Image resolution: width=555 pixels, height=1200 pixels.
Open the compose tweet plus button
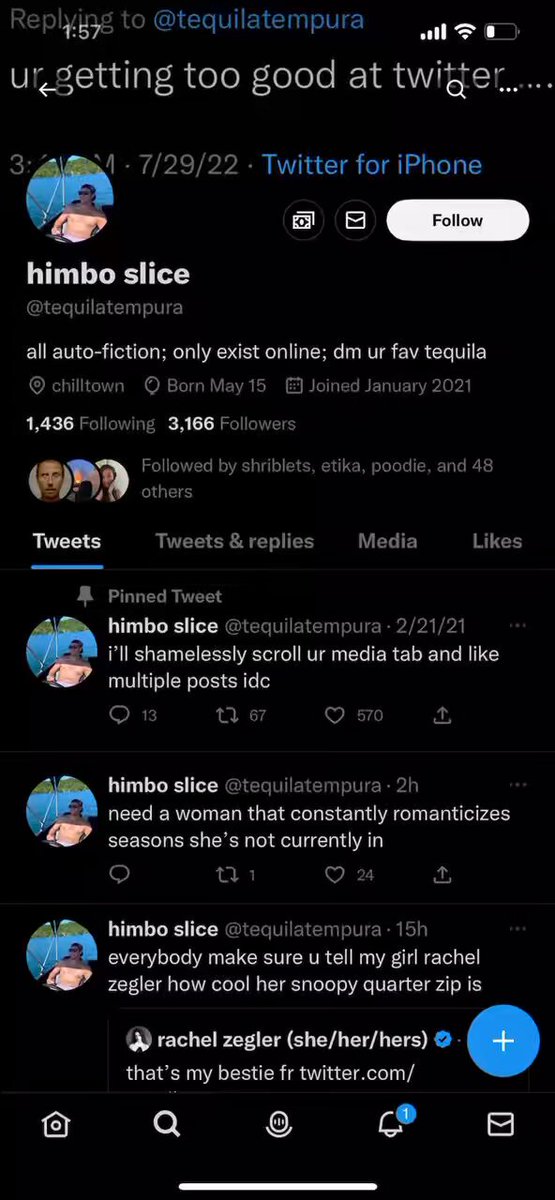(x=503, y=1041)
